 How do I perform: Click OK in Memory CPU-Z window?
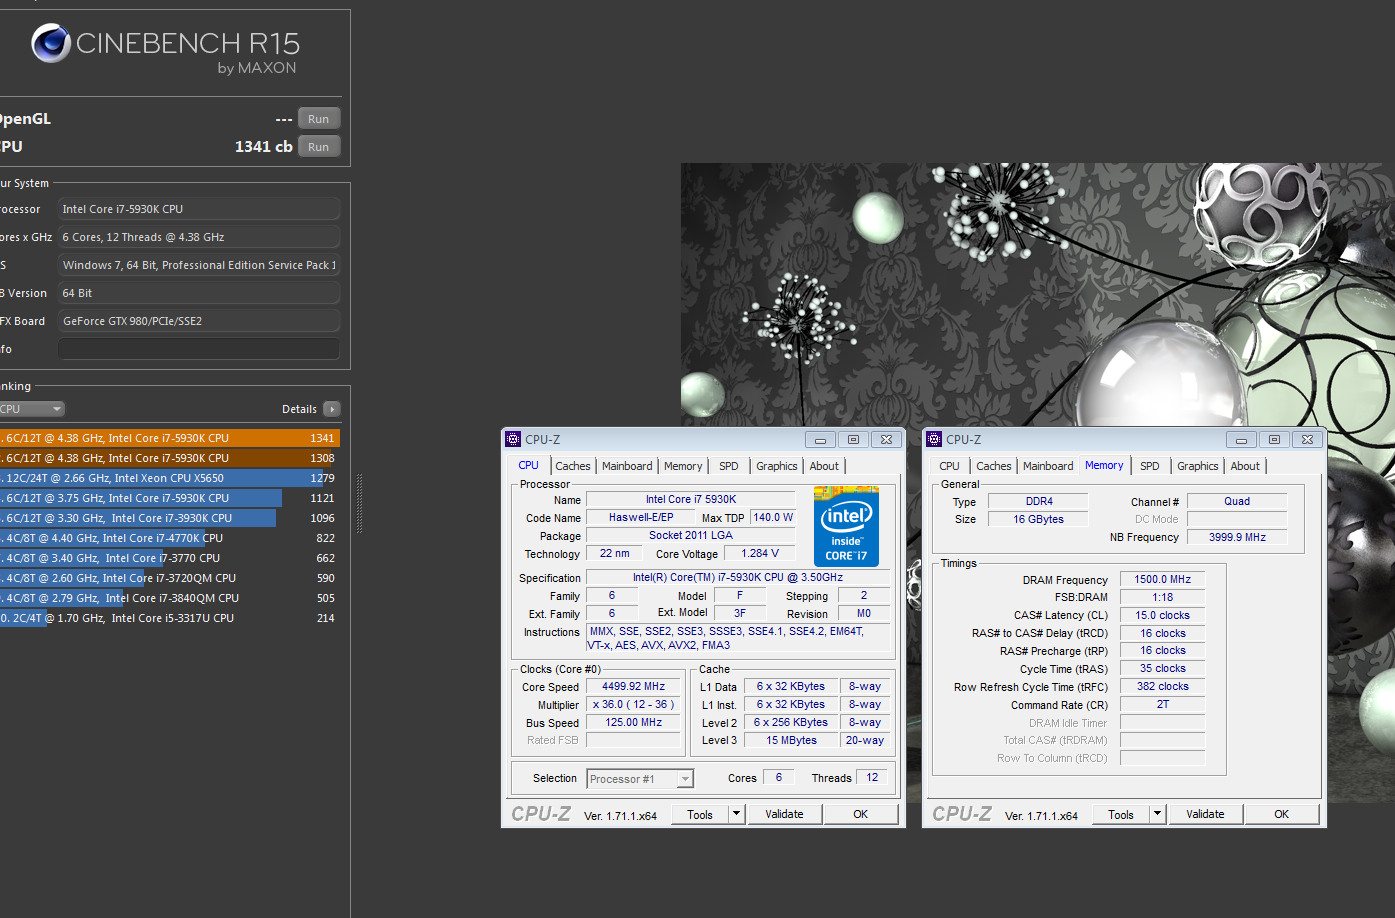(1282, 814)
